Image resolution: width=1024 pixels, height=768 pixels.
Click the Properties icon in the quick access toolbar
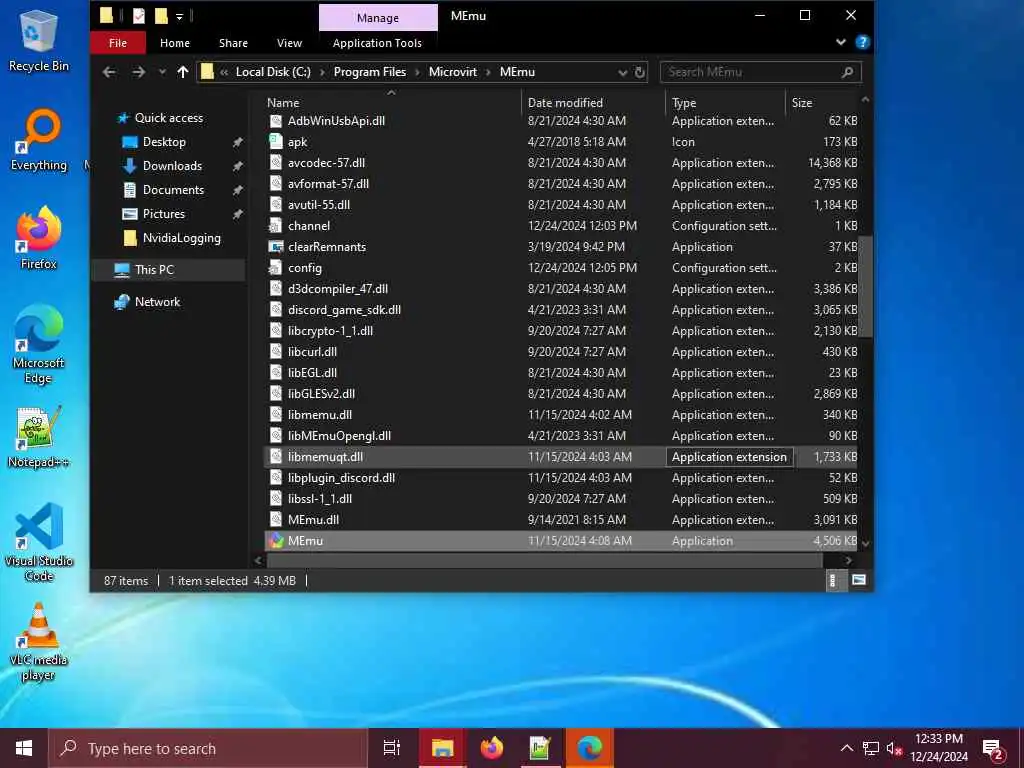pos(138,16)
